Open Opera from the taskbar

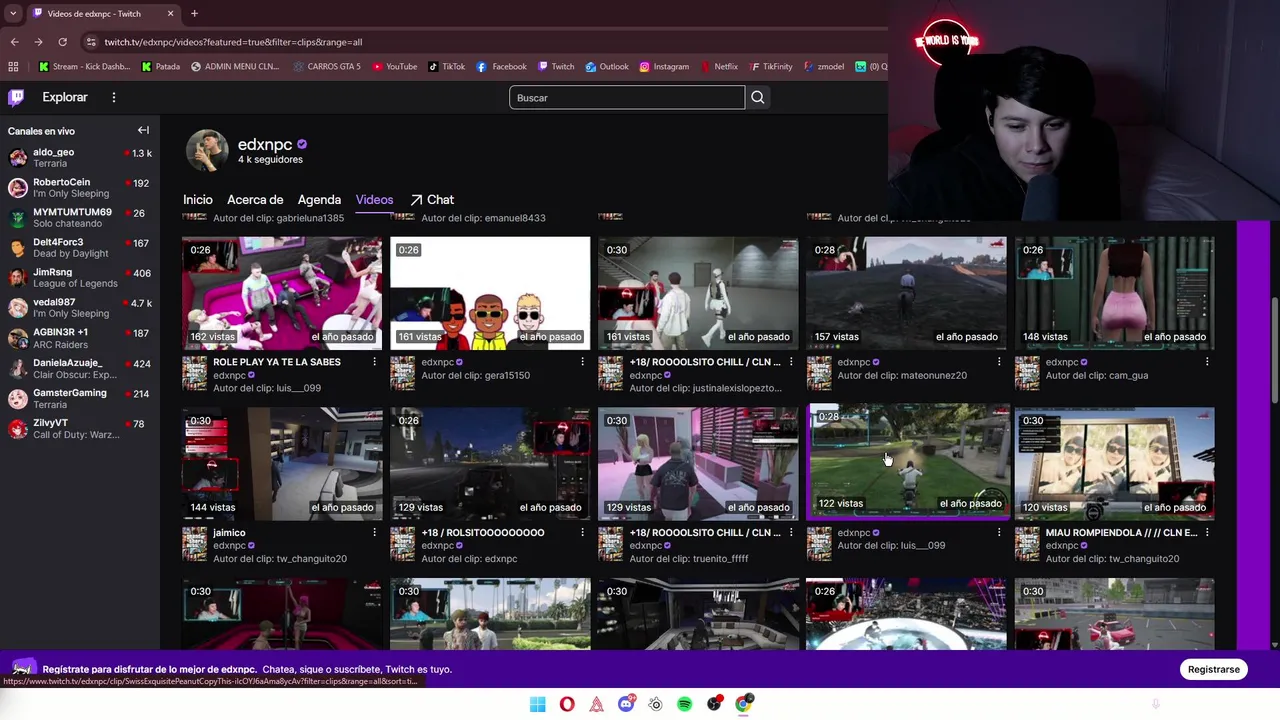pyautogui.click(x=567, y=704)
